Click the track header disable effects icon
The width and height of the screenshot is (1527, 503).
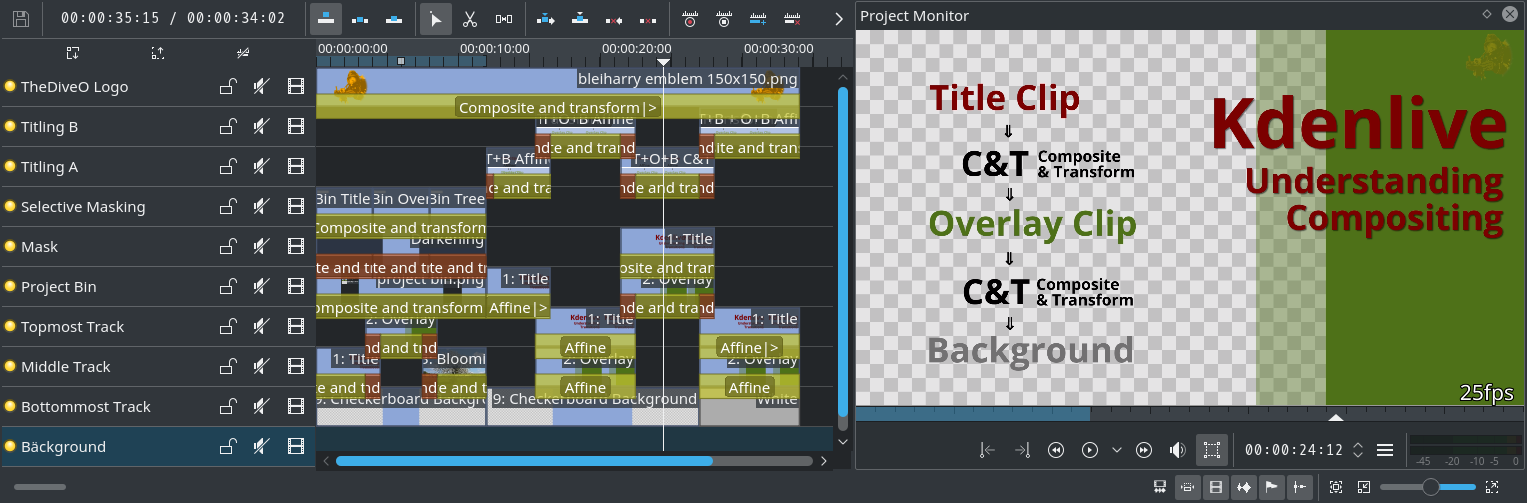(x=243, y=52)
